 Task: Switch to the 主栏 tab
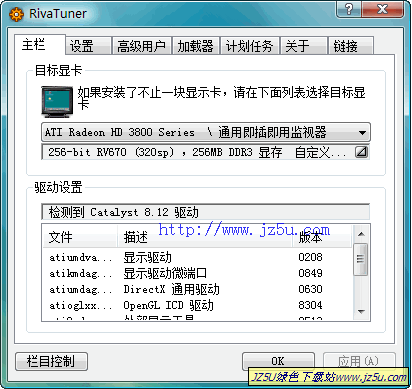click(x=39, y=44)
